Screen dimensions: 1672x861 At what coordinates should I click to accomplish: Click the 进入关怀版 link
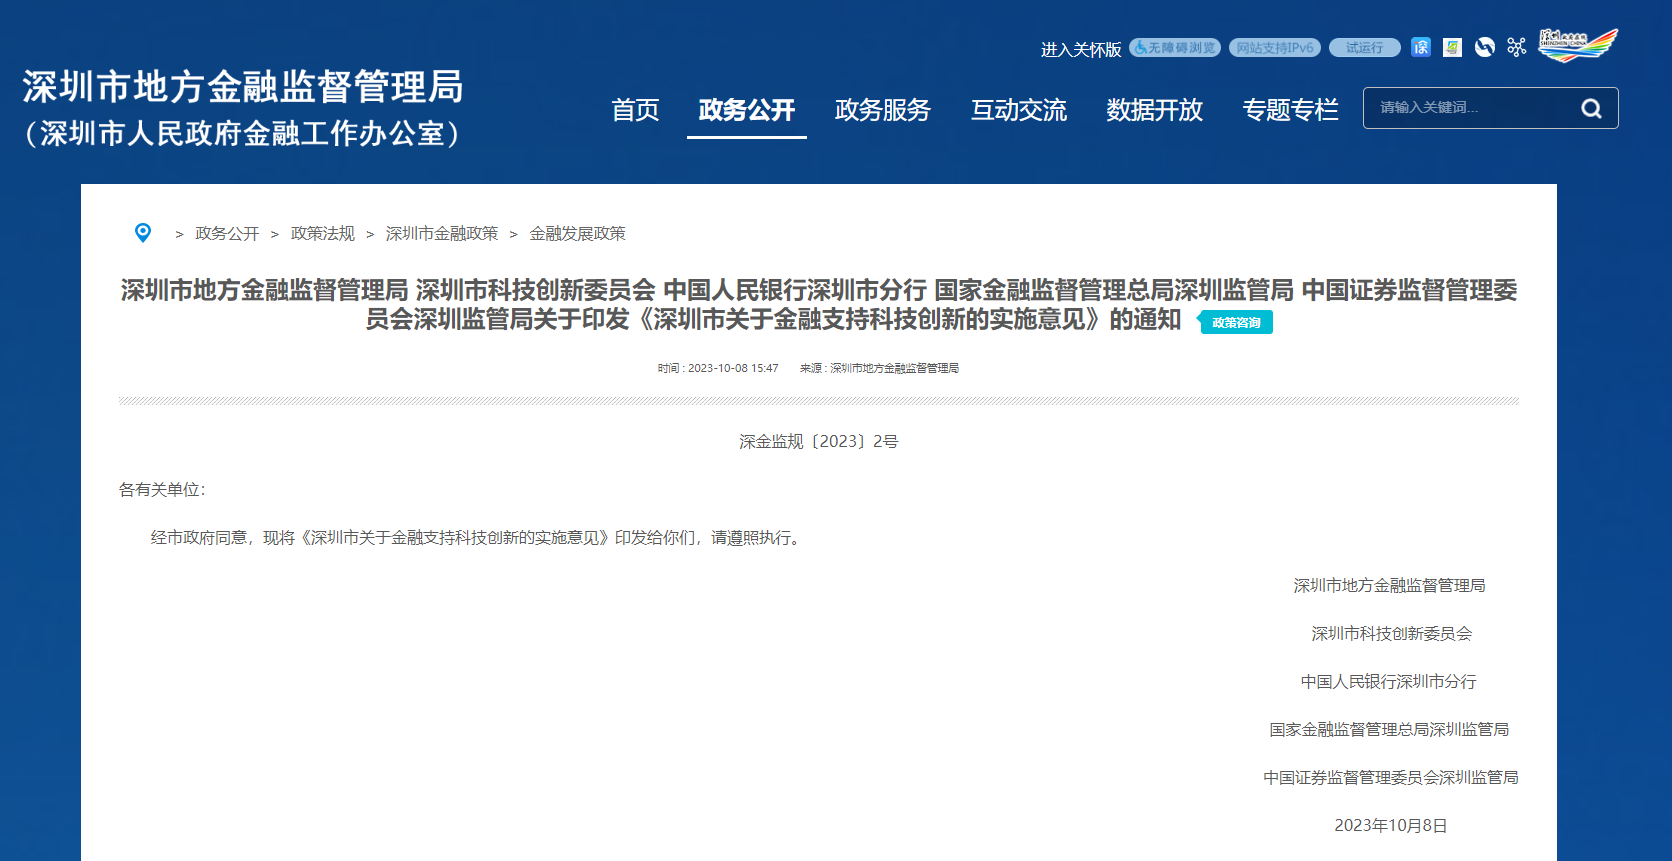click(1081, 49)
